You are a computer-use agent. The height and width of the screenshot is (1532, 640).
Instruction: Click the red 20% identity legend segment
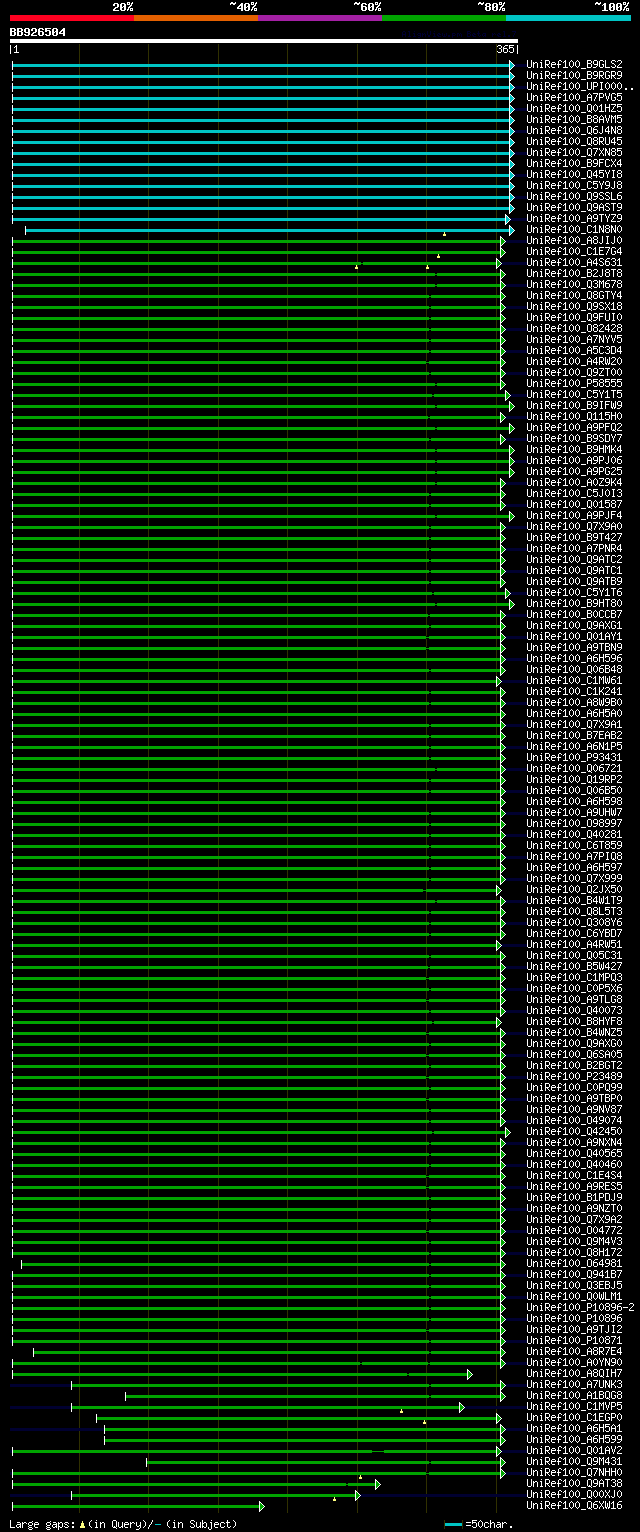tap(72, 18)
